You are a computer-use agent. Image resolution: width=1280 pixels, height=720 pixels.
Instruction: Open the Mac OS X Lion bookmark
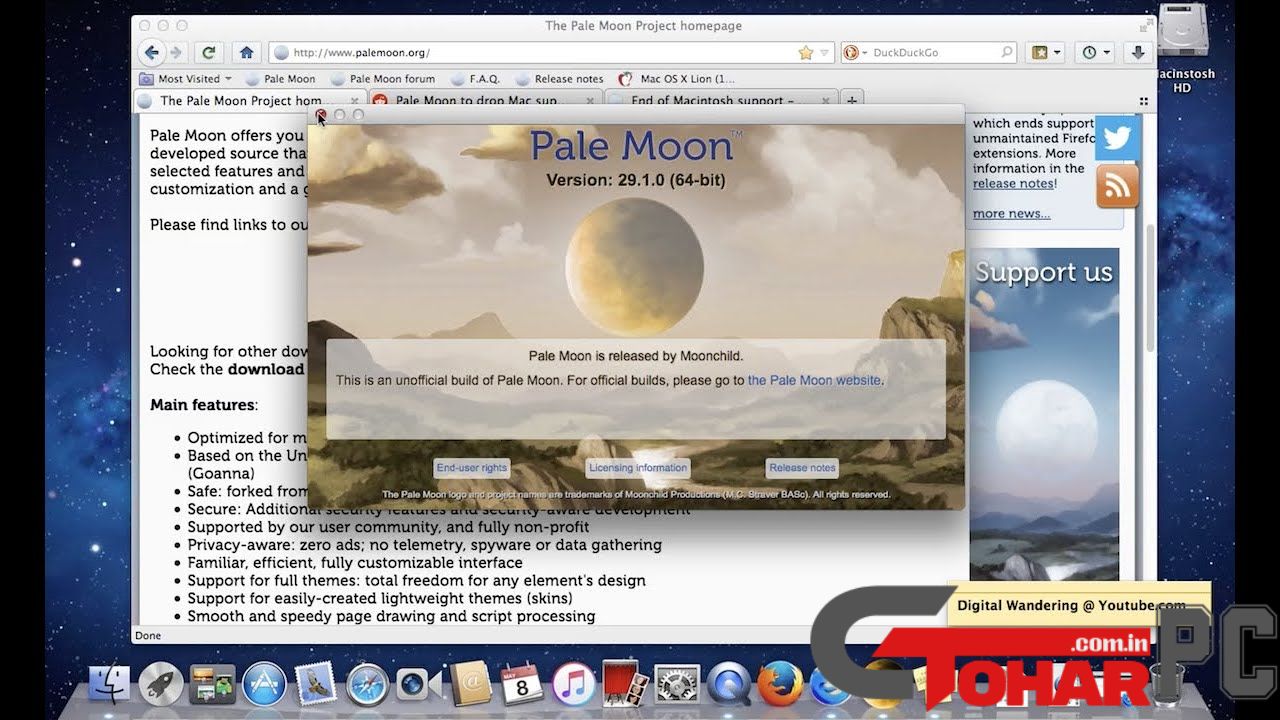[677, 78]
